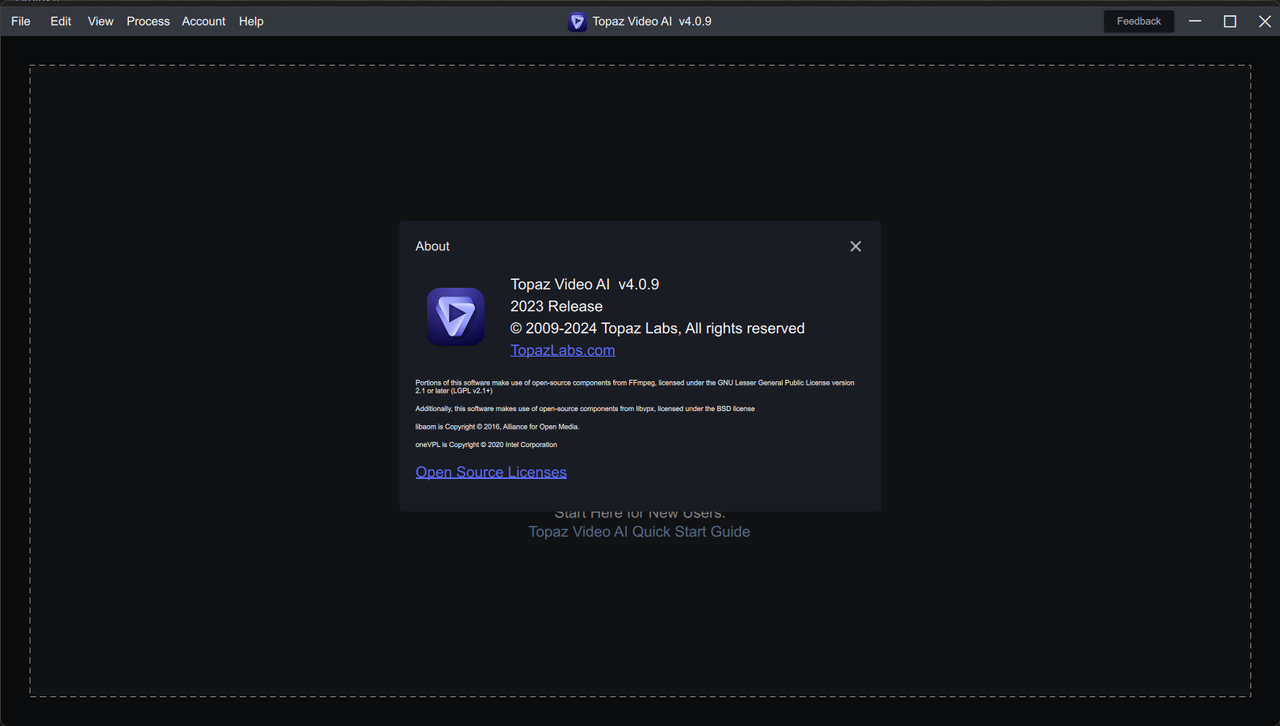Open the File menu
The height and width of the screenshot is (726, 1280).
(x=21, y=21)
